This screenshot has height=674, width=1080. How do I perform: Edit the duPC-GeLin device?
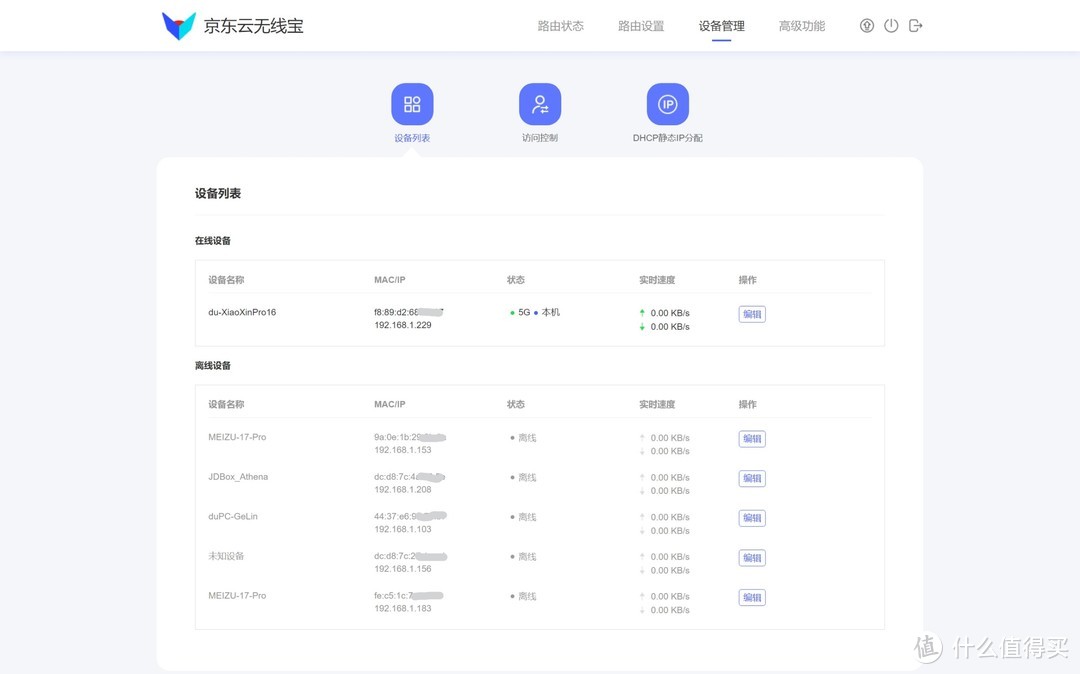(751, 517)
